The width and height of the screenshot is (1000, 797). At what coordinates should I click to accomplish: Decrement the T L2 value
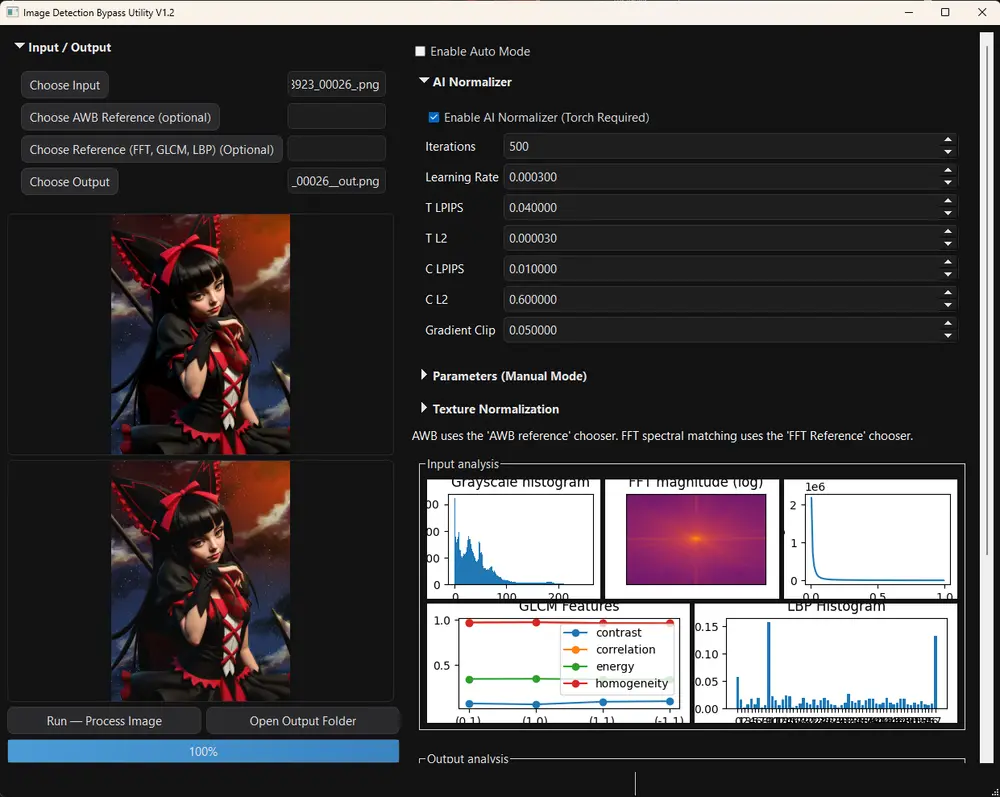tap(947, 243)
